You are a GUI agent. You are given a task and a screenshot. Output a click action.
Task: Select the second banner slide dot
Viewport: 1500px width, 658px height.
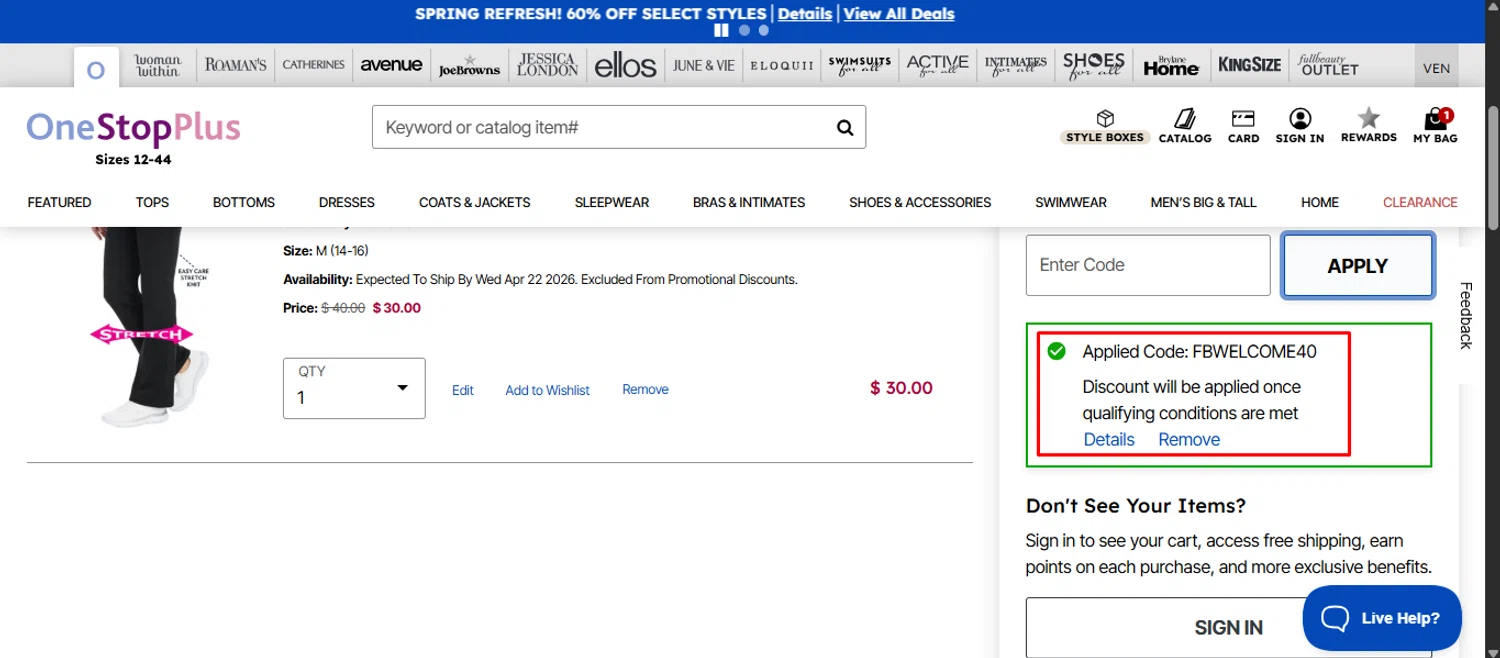(x=744, y=30)
